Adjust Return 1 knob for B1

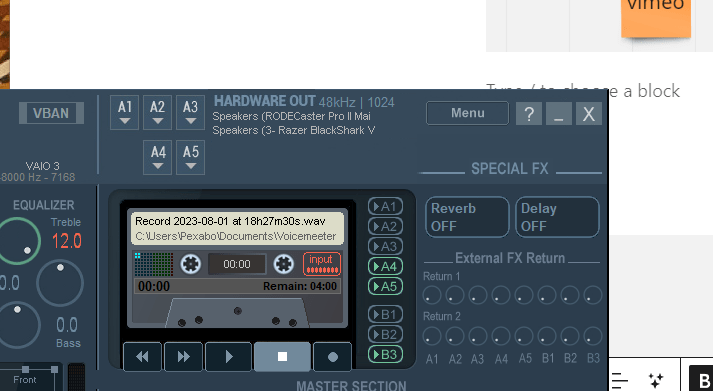point(547,295)
